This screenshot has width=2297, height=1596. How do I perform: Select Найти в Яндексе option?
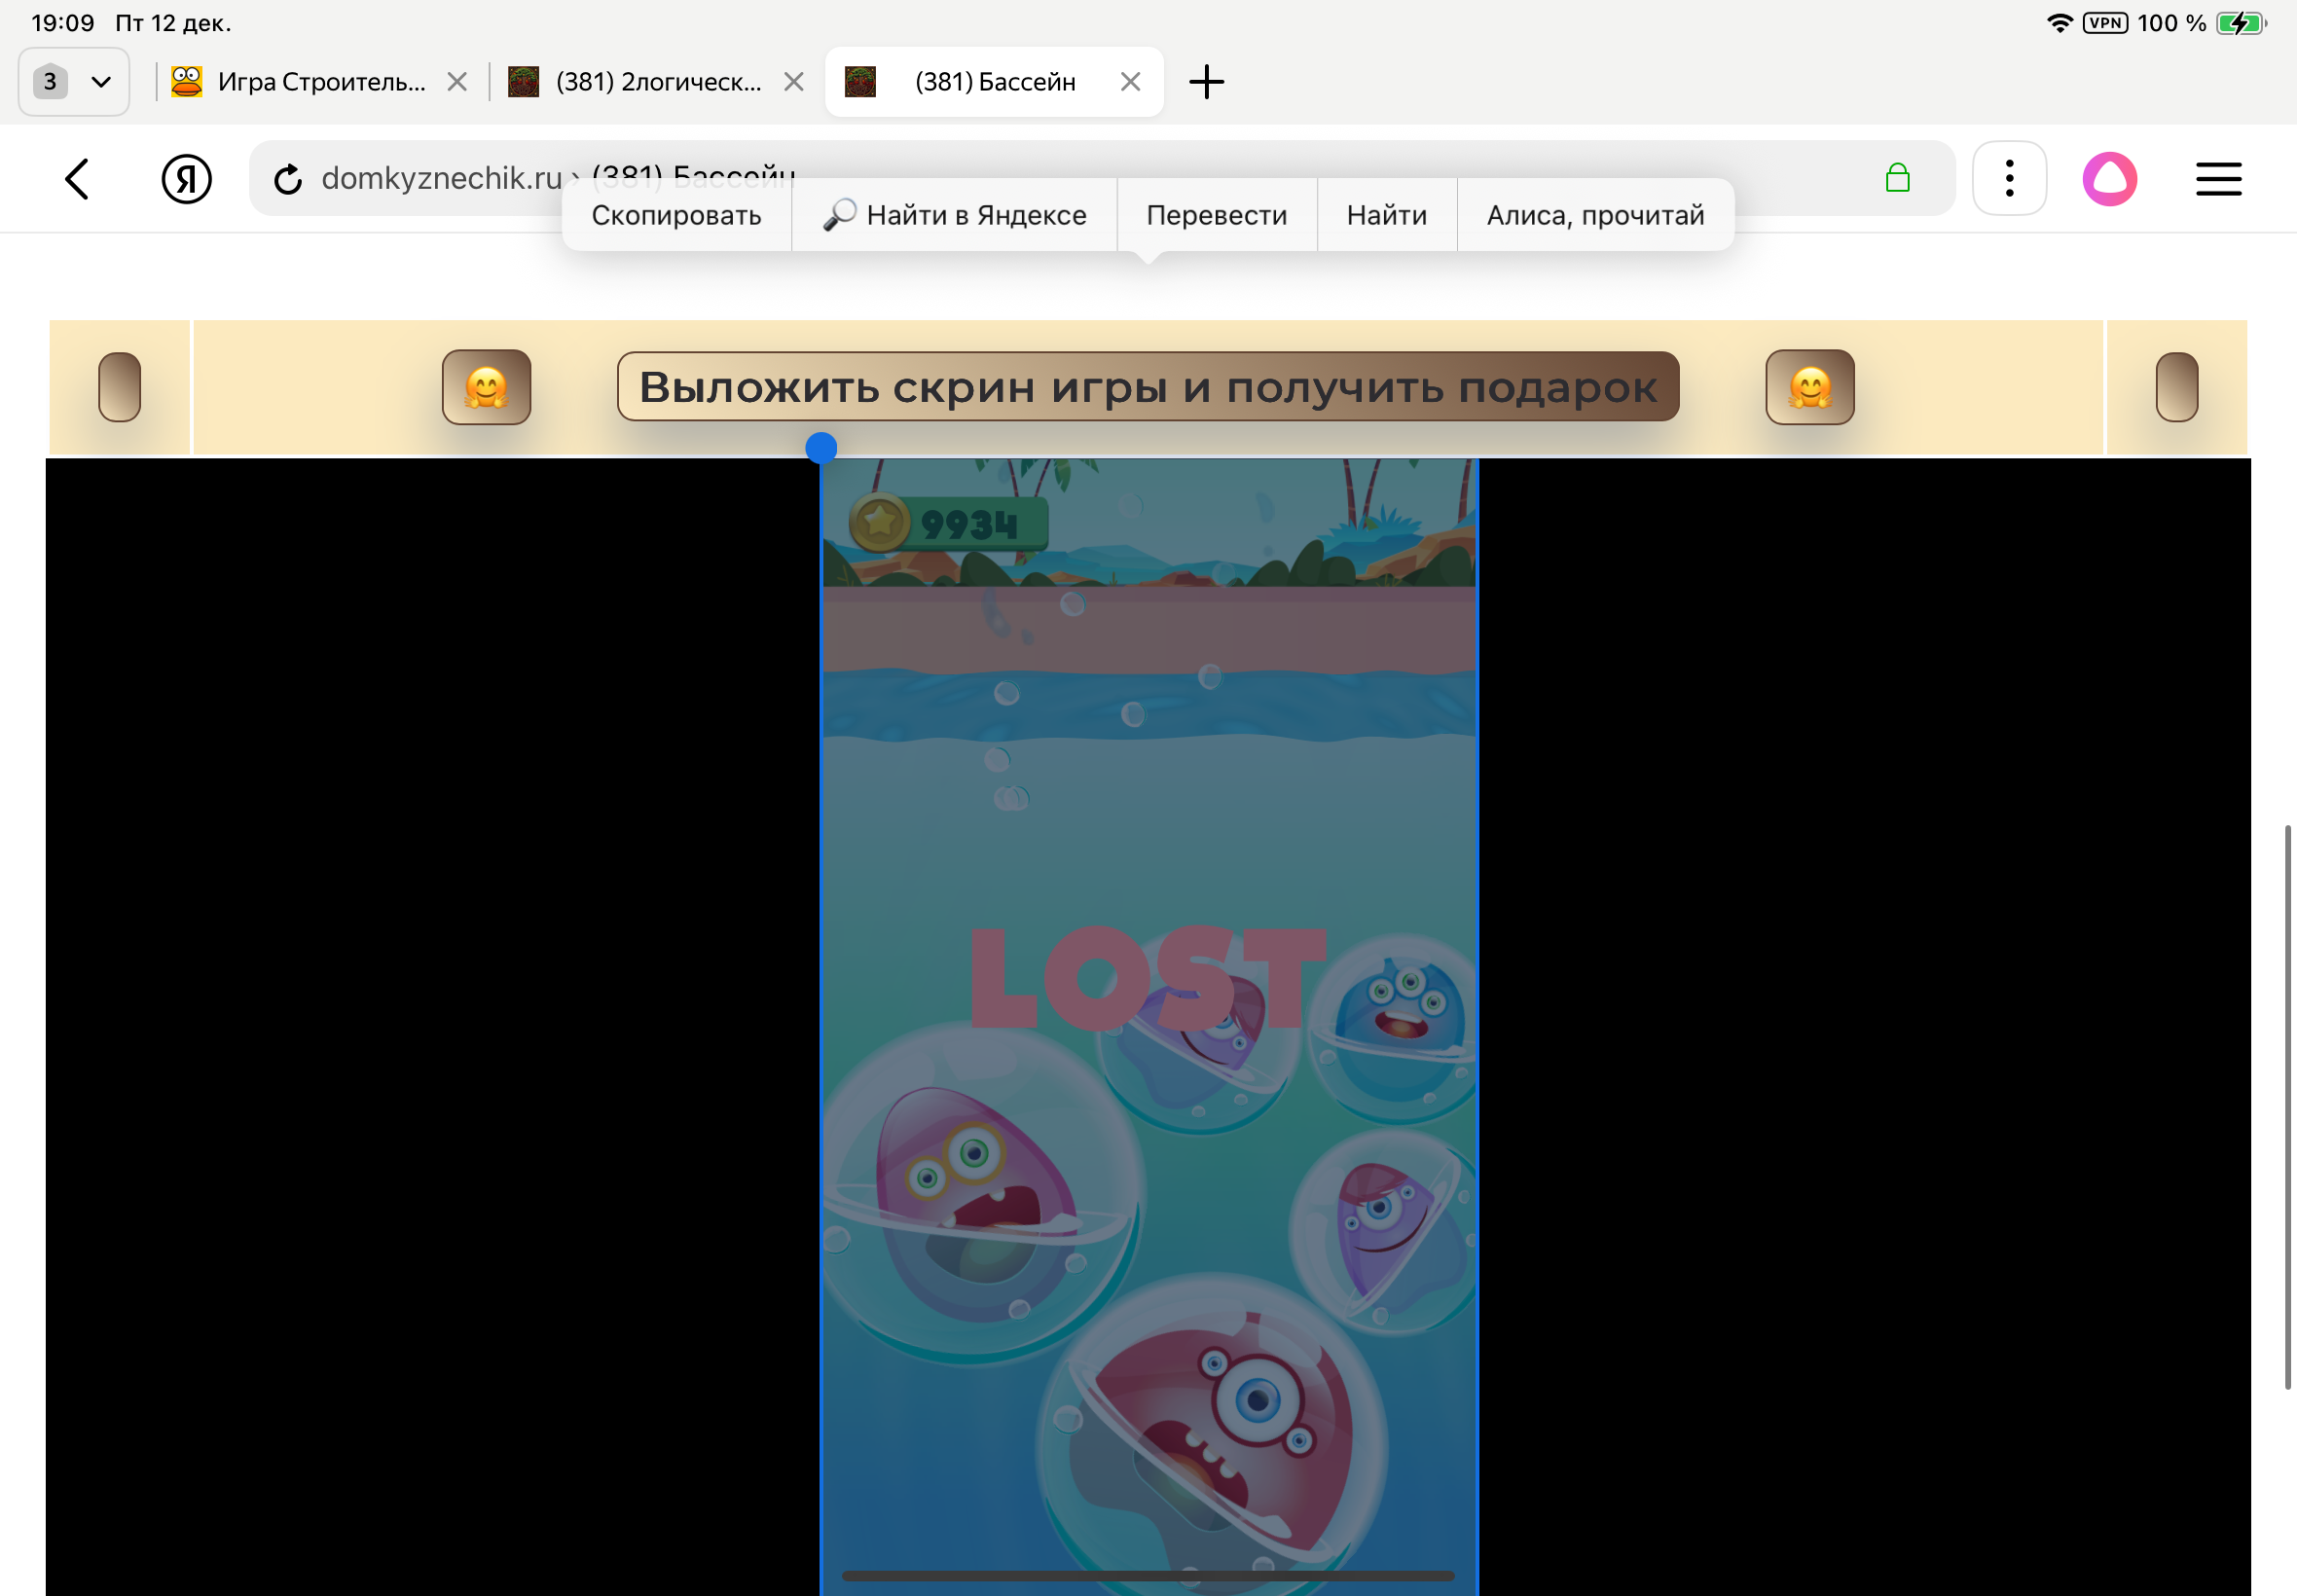(x=954, y=215)
